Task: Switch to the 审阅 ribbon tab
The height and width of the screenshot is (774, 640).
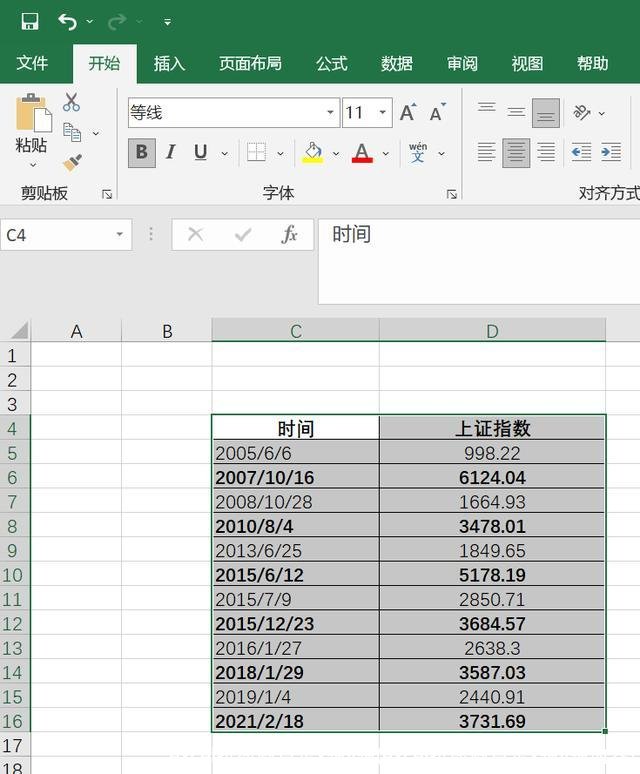Action: (462, 63)
